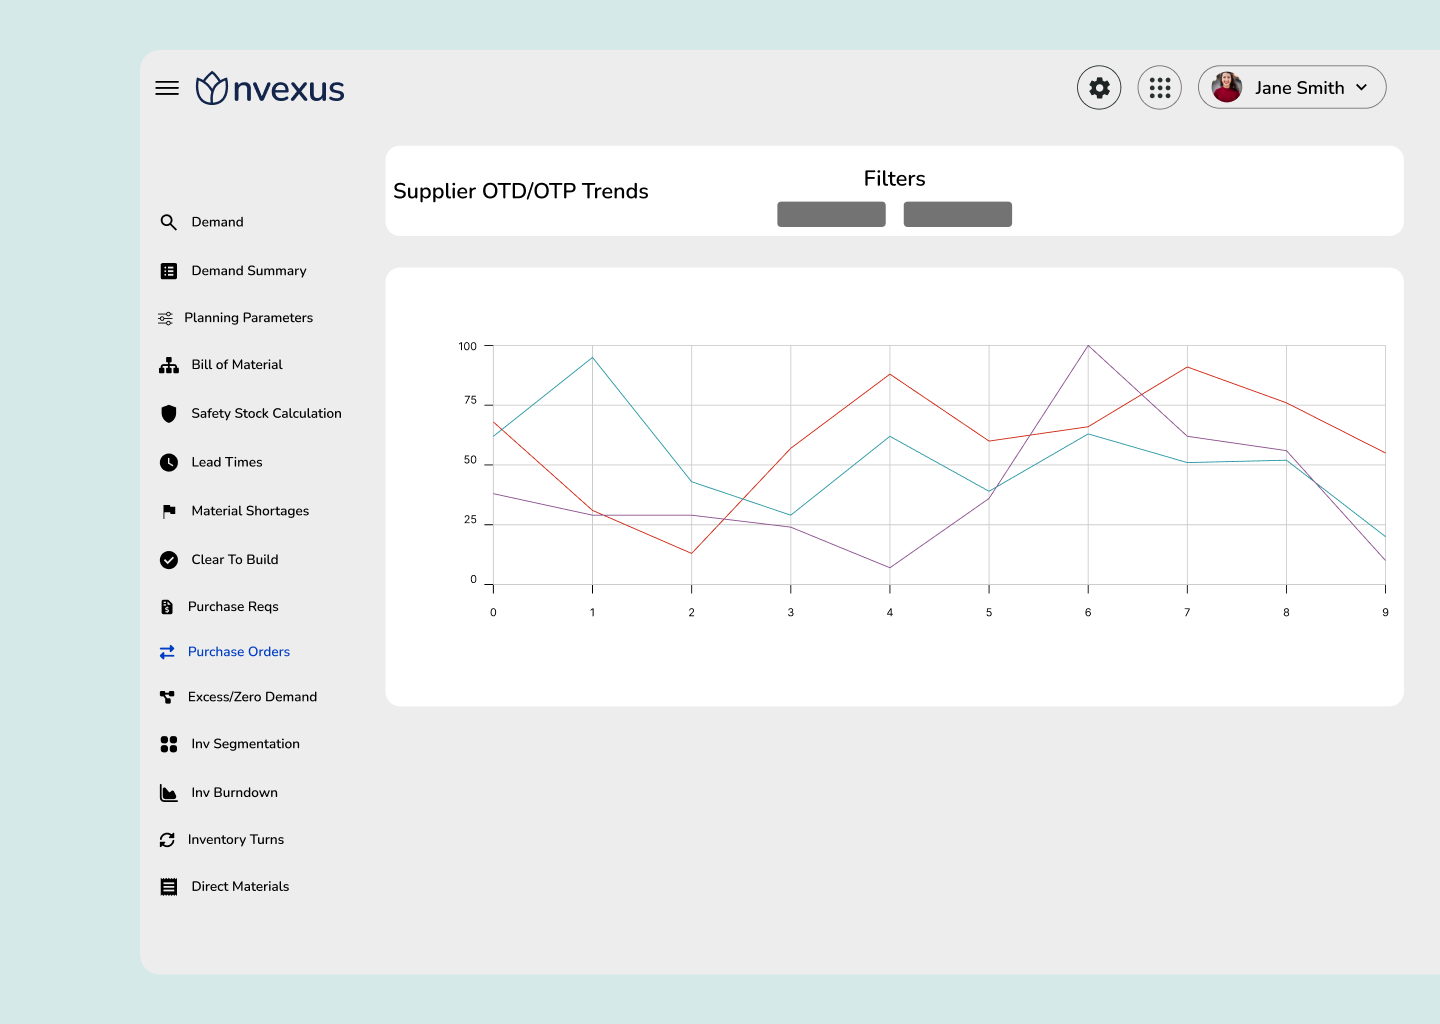Click the Clear To Build checkmark icon

[169, 560]
